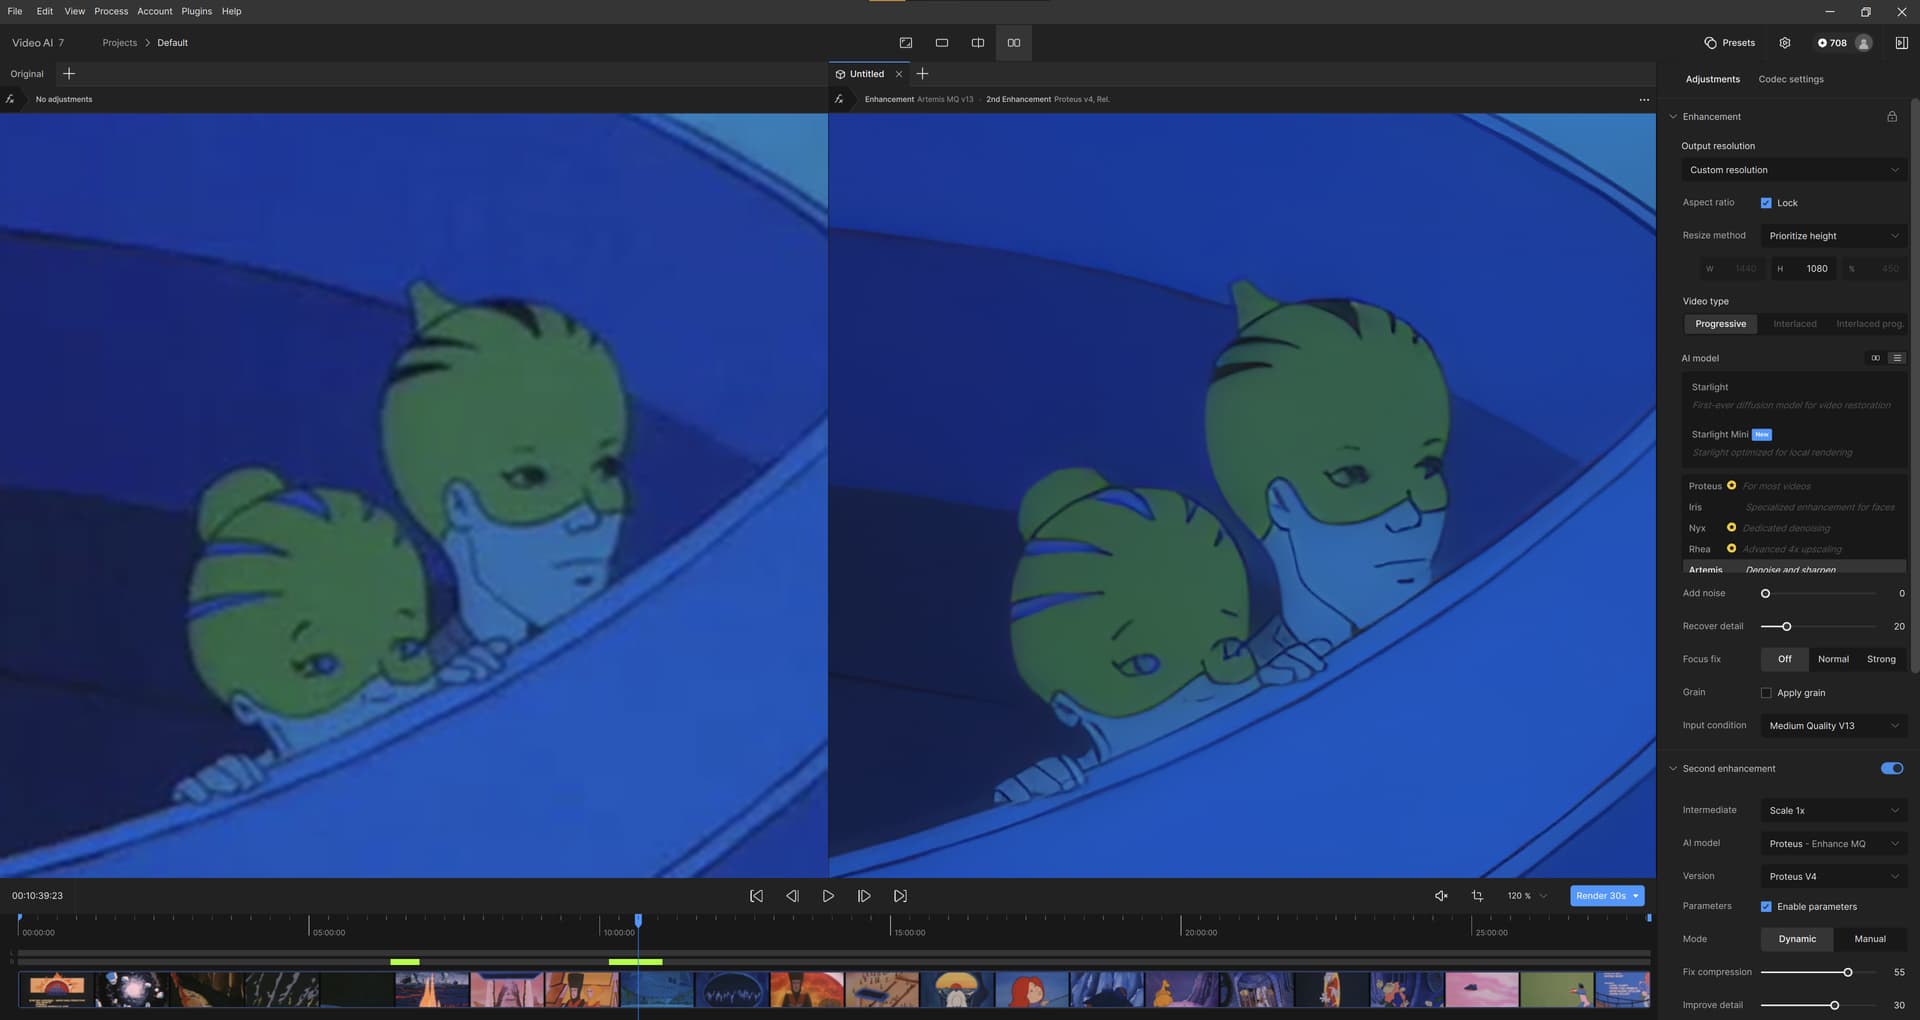The height and width of the screenshot is (1020, 1920).
Task: Select Progressive video type
Action: pyautogui.click(x=1720, y=324)
